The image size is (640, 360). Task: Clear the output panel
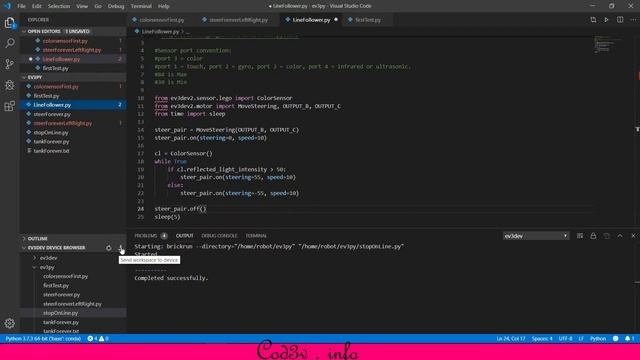click(580, 236)
